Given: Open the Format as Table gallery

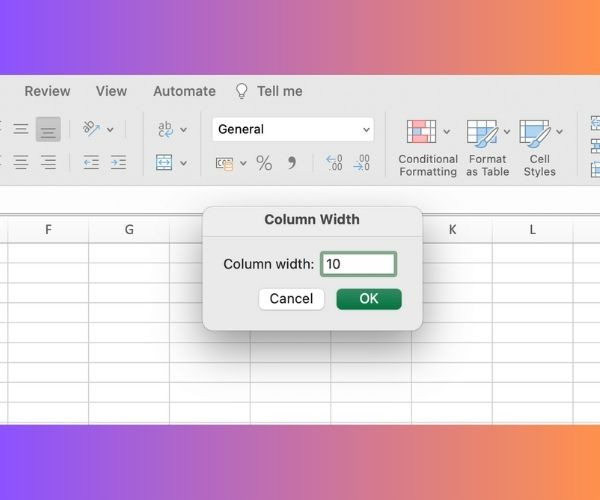Looking at the screenshot, I should (488, 148).
